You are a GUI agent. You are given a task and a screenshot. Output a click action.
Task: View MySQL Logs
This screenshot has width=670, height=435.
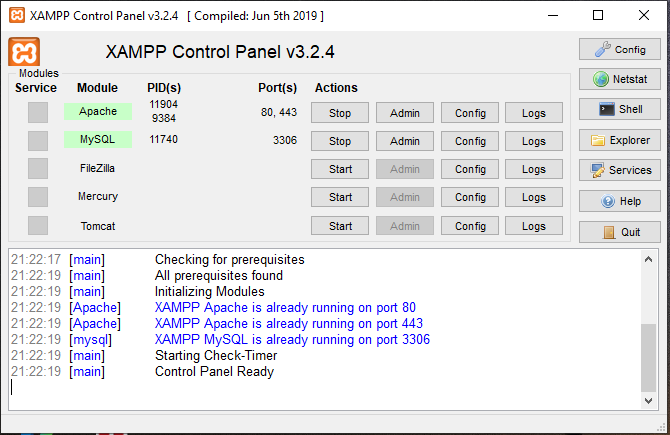click(x=534, y=141)
